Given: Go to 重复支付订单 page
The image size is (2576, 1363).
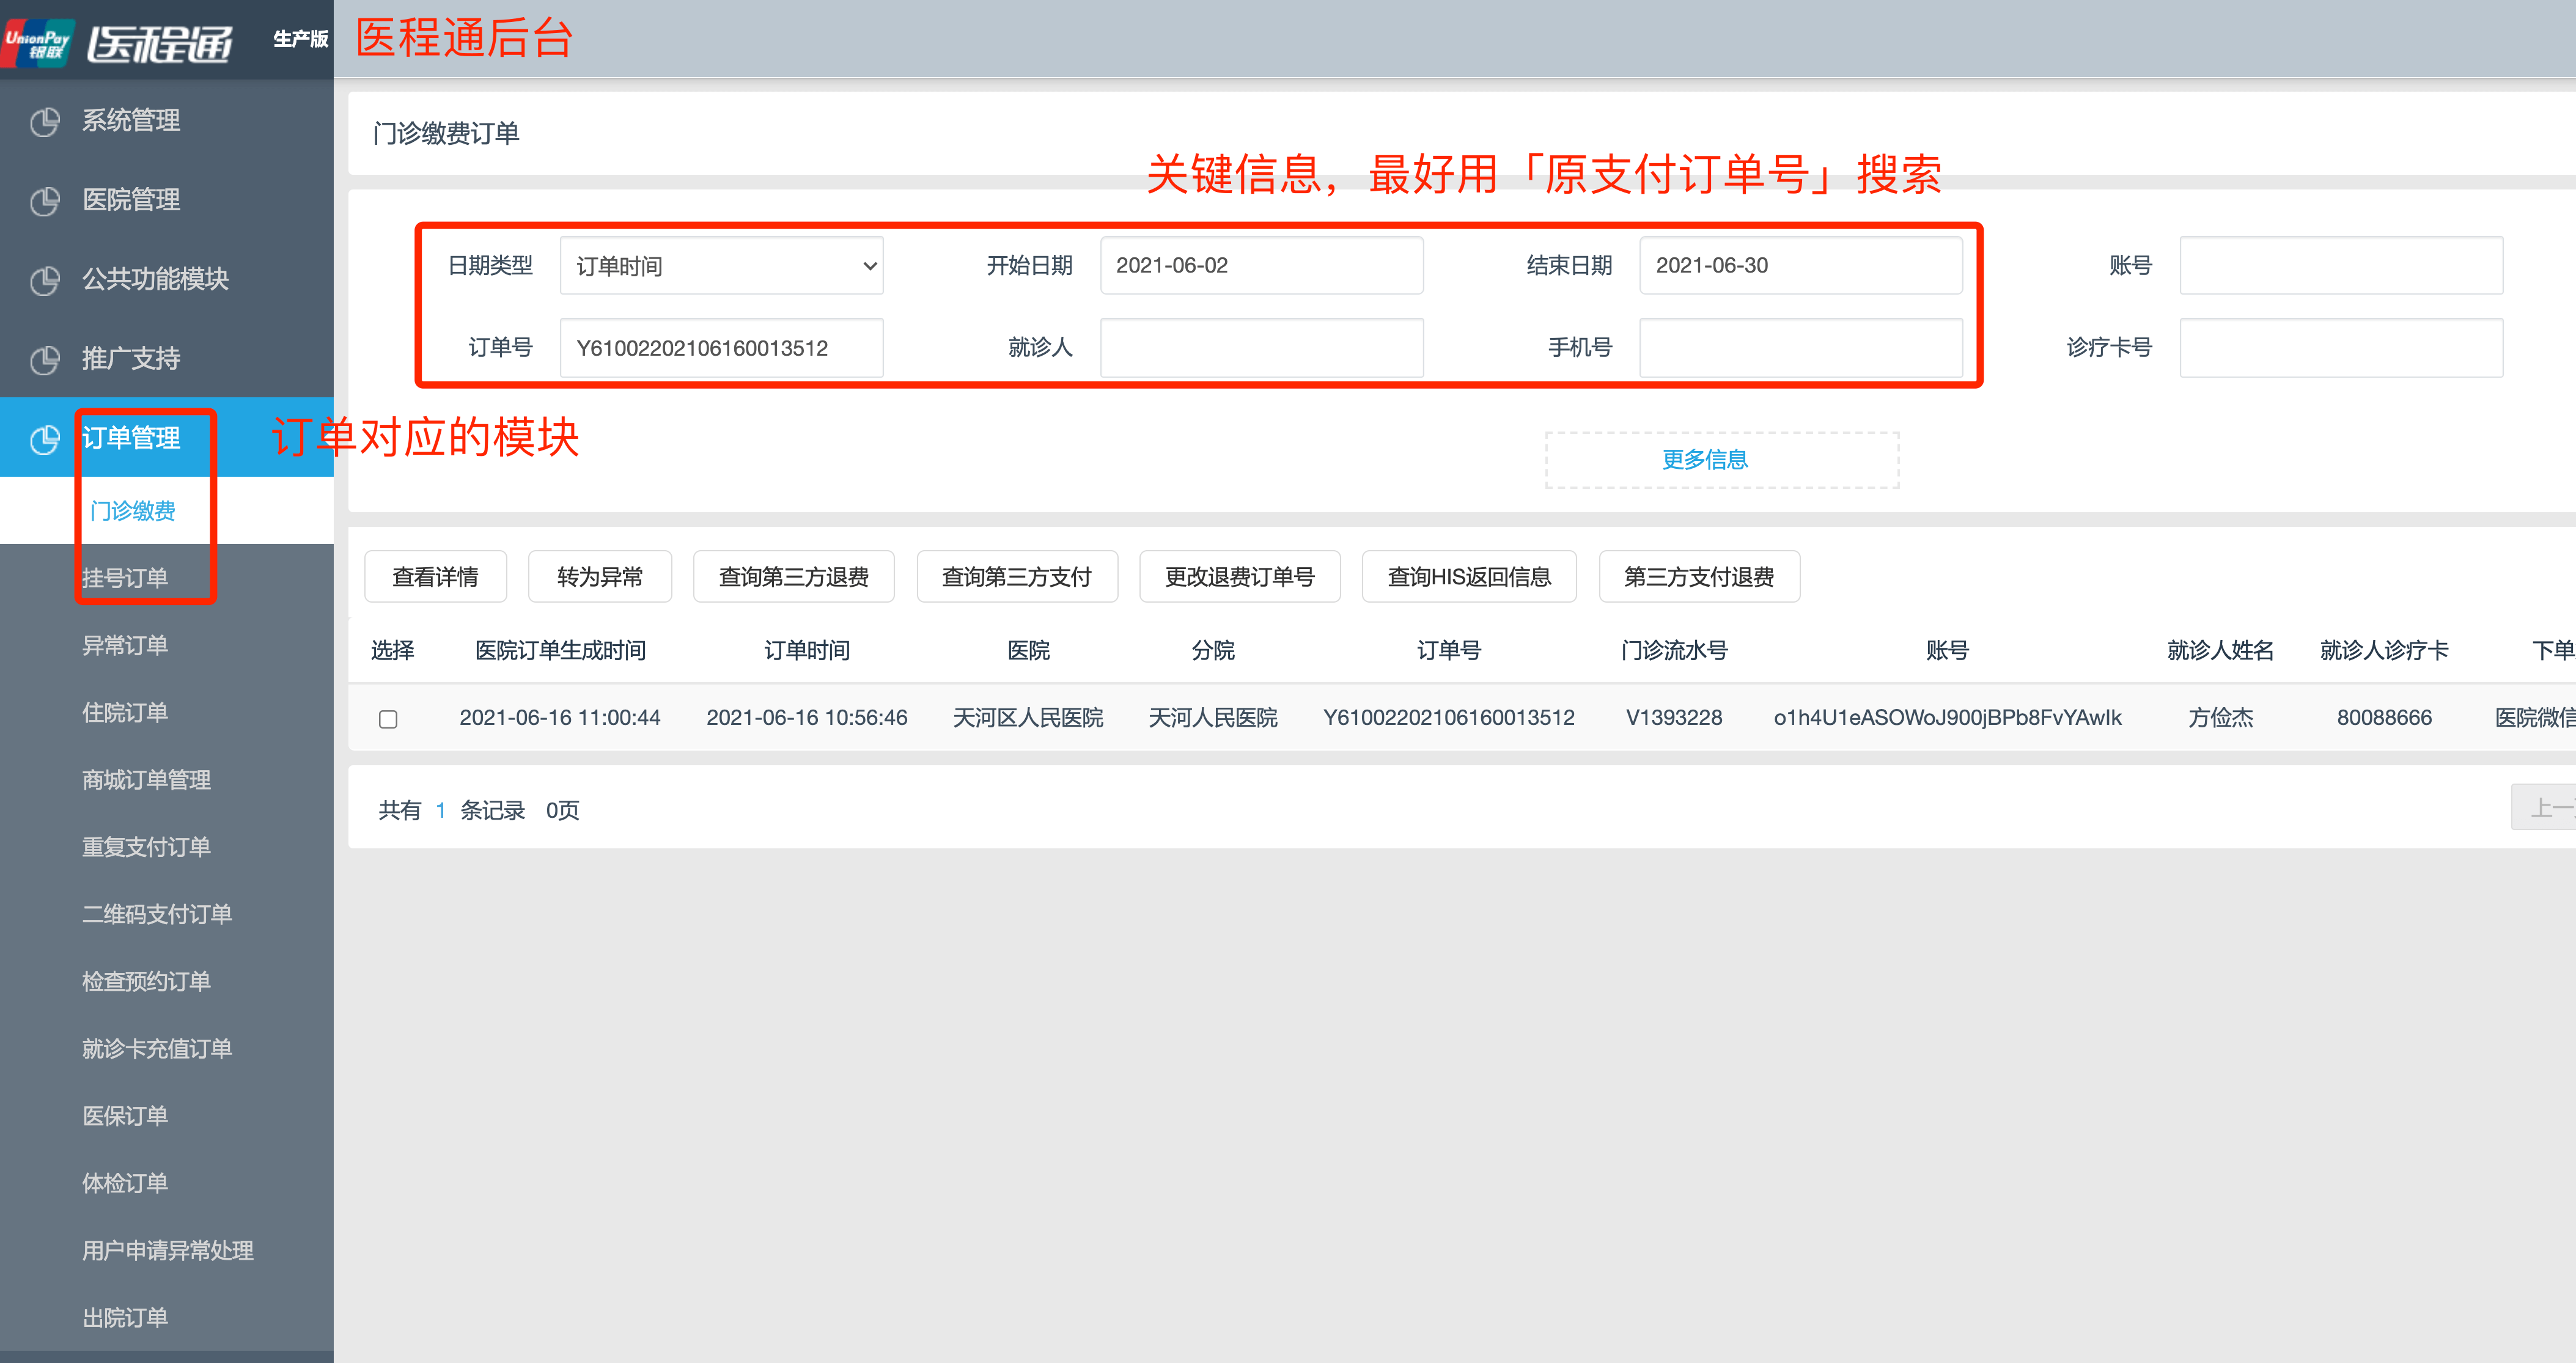Looking at the screenshot, I should pyautogui.click(x=146, y=847).
